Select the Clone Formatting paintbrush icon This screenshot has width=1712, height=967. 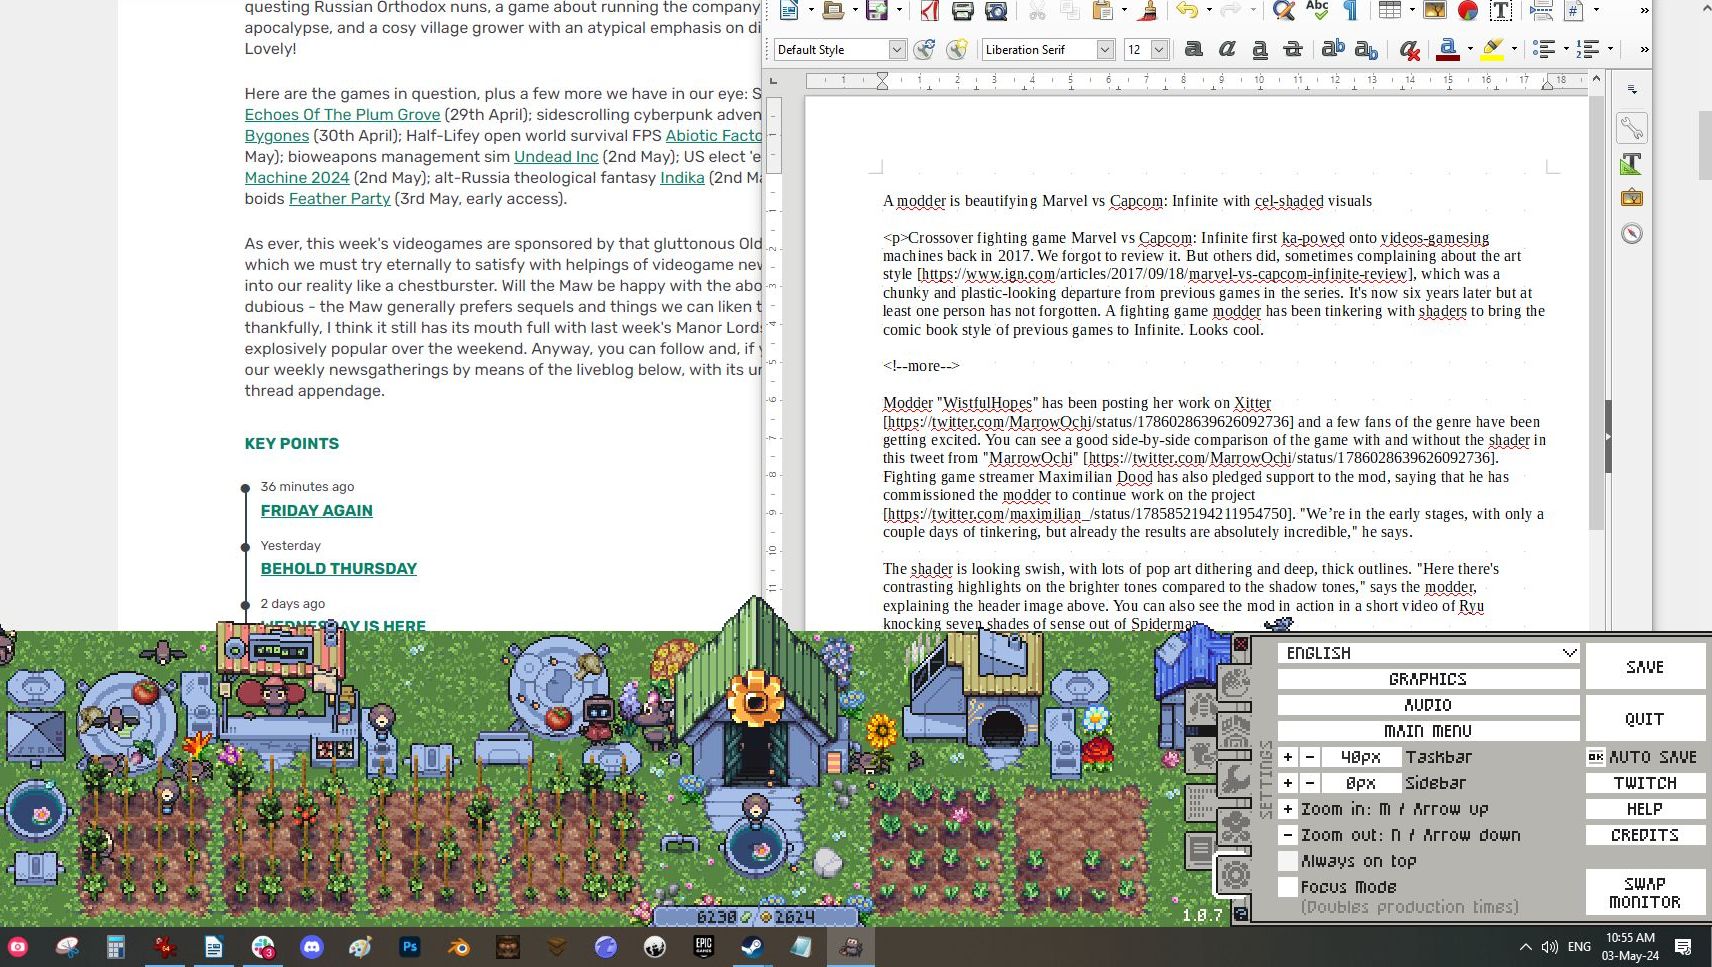coord(1147,12)
